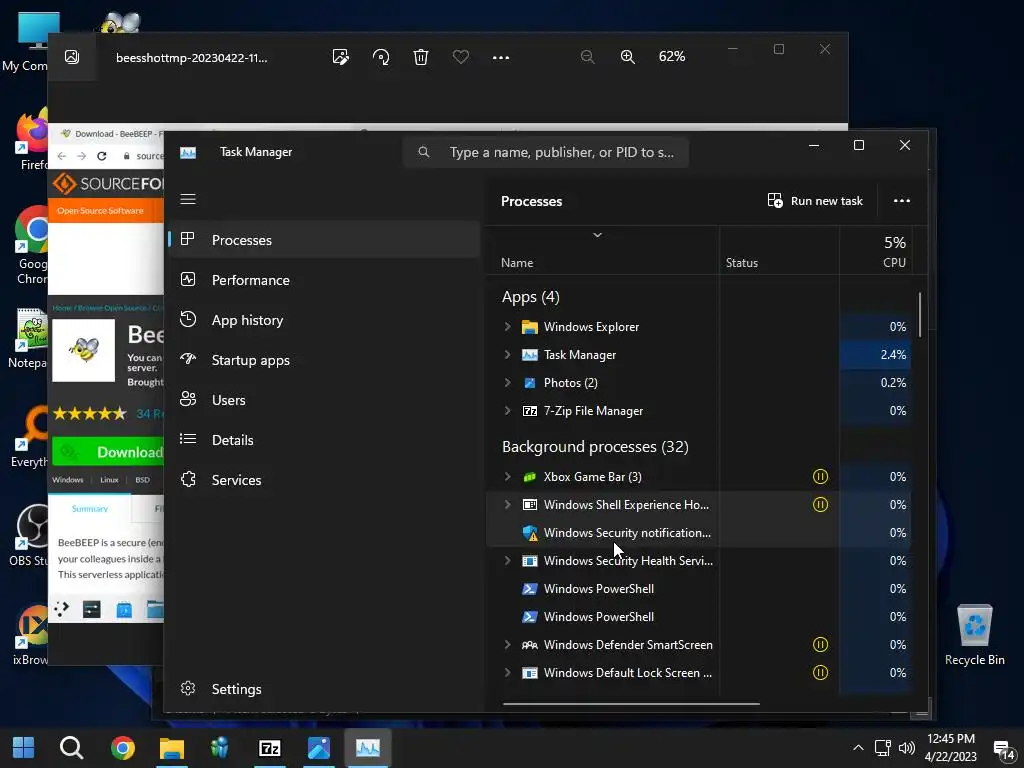Open taskbar Search
This screenshot has width=1024, height=768.
click(71, 747)
